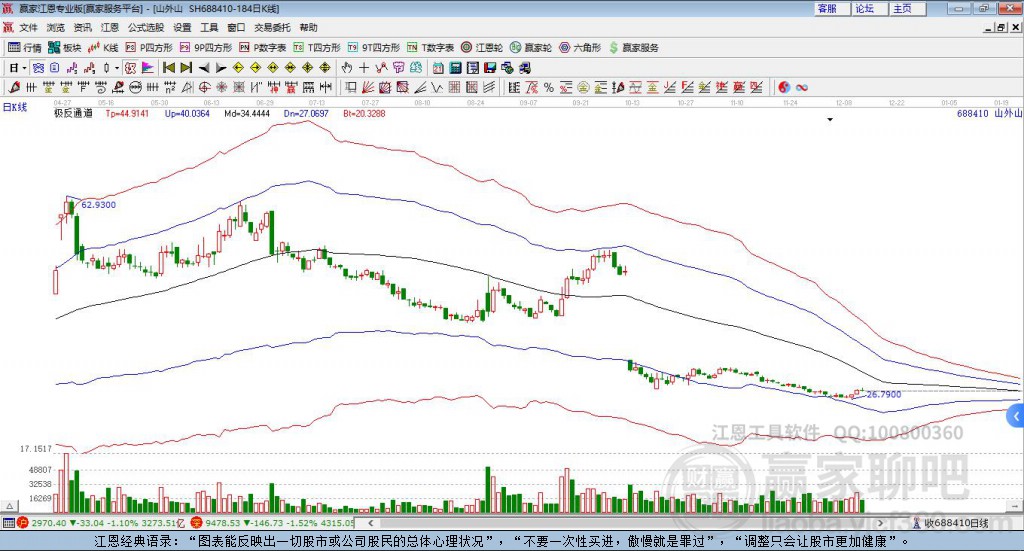Open the T四方形 tool
This screenshot has width=1024, height=551.
pos(317,48)
